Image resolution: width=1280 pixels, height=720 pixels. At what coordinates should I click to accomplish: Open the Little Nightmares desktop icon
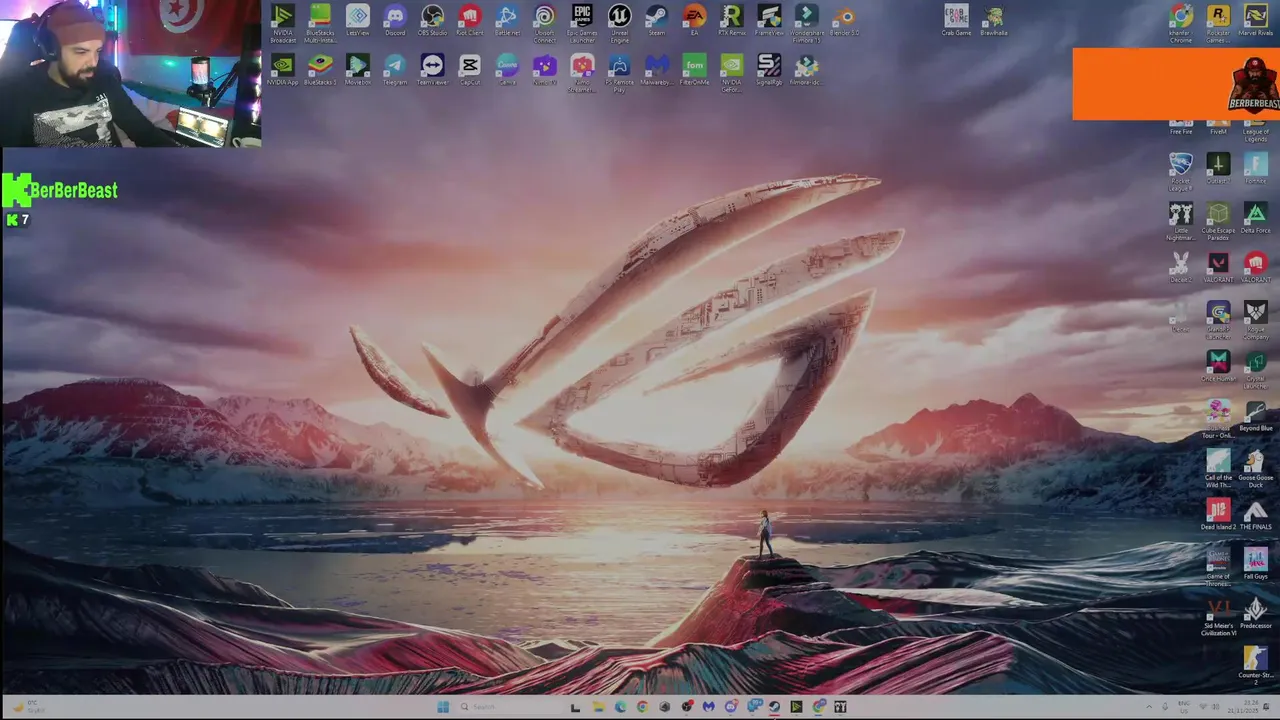pyautogui.click(x=1181, y=220)
